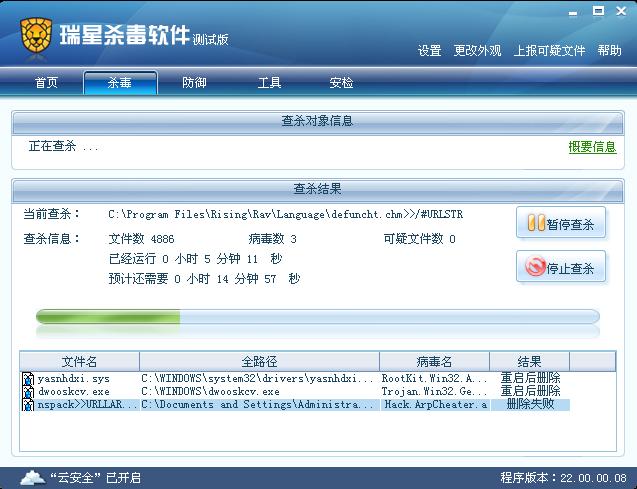Click the 正在查杀 status text
The width and height of the screenshot is (637, 489).
coord(64,146)
